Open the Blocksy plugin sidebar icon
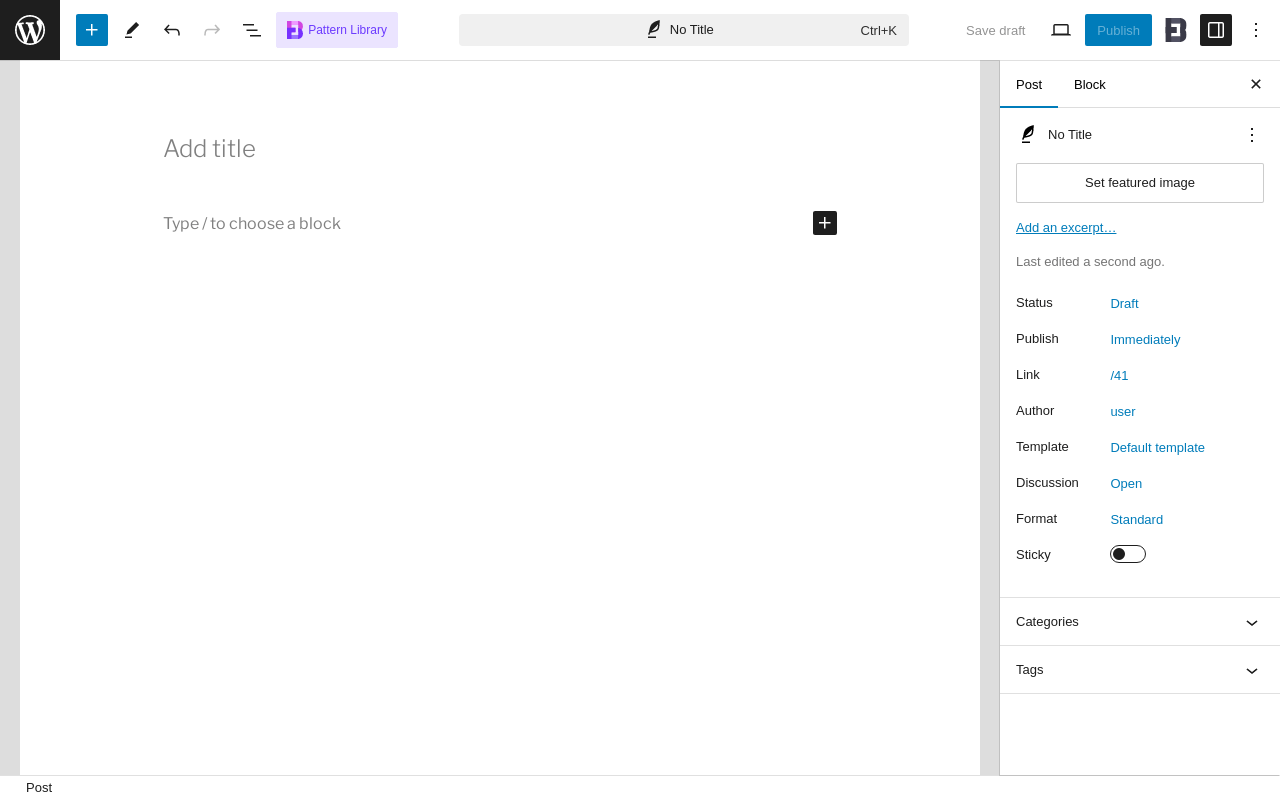The image size is (1280, 800). tap(1176, 30)
